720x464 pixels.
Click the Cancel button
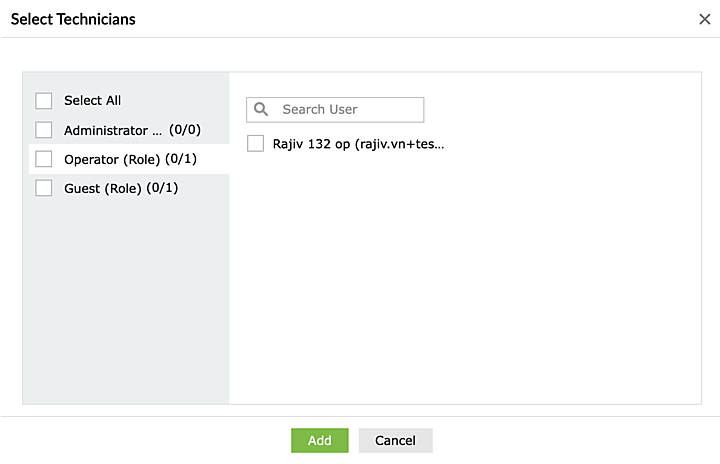(395, 441)
